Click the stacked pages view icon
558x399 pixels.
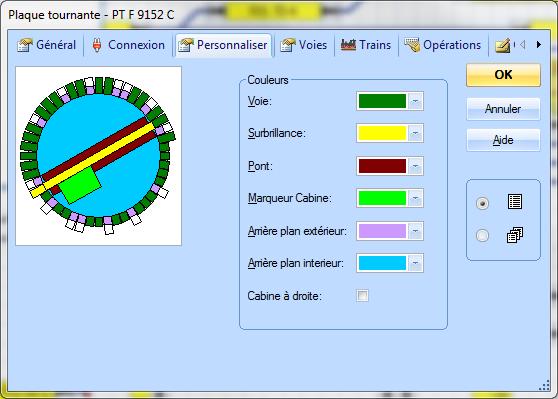click(515, 235)
